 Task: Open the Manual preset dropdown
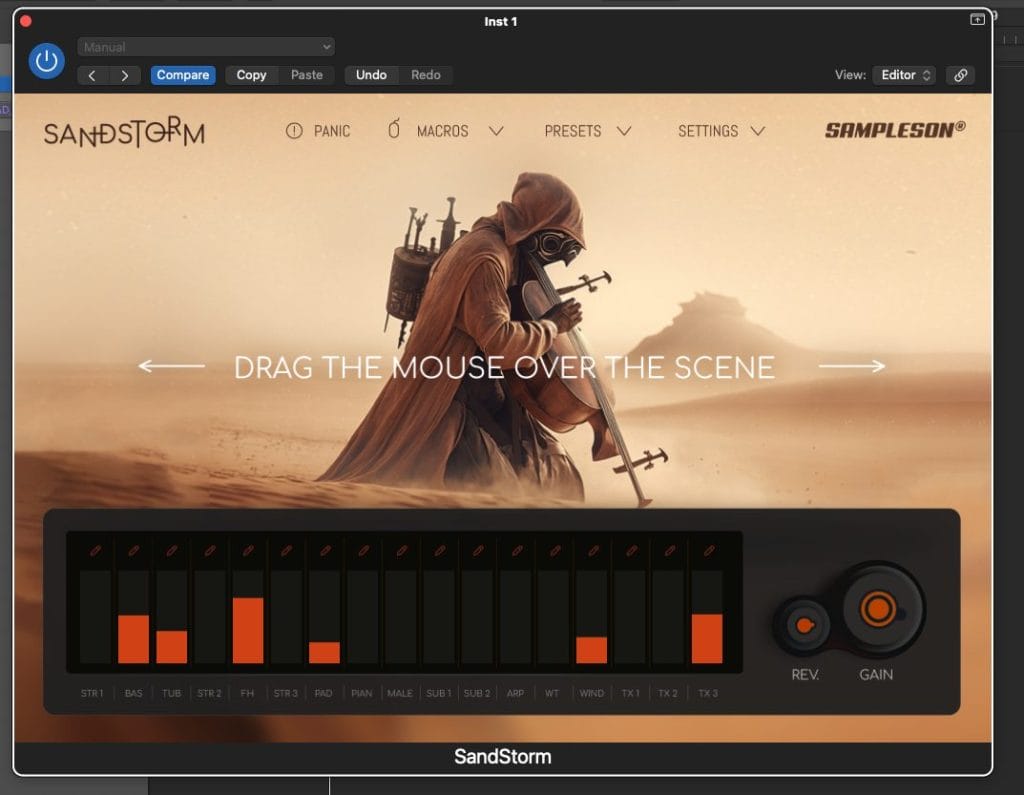coord(206,47)
